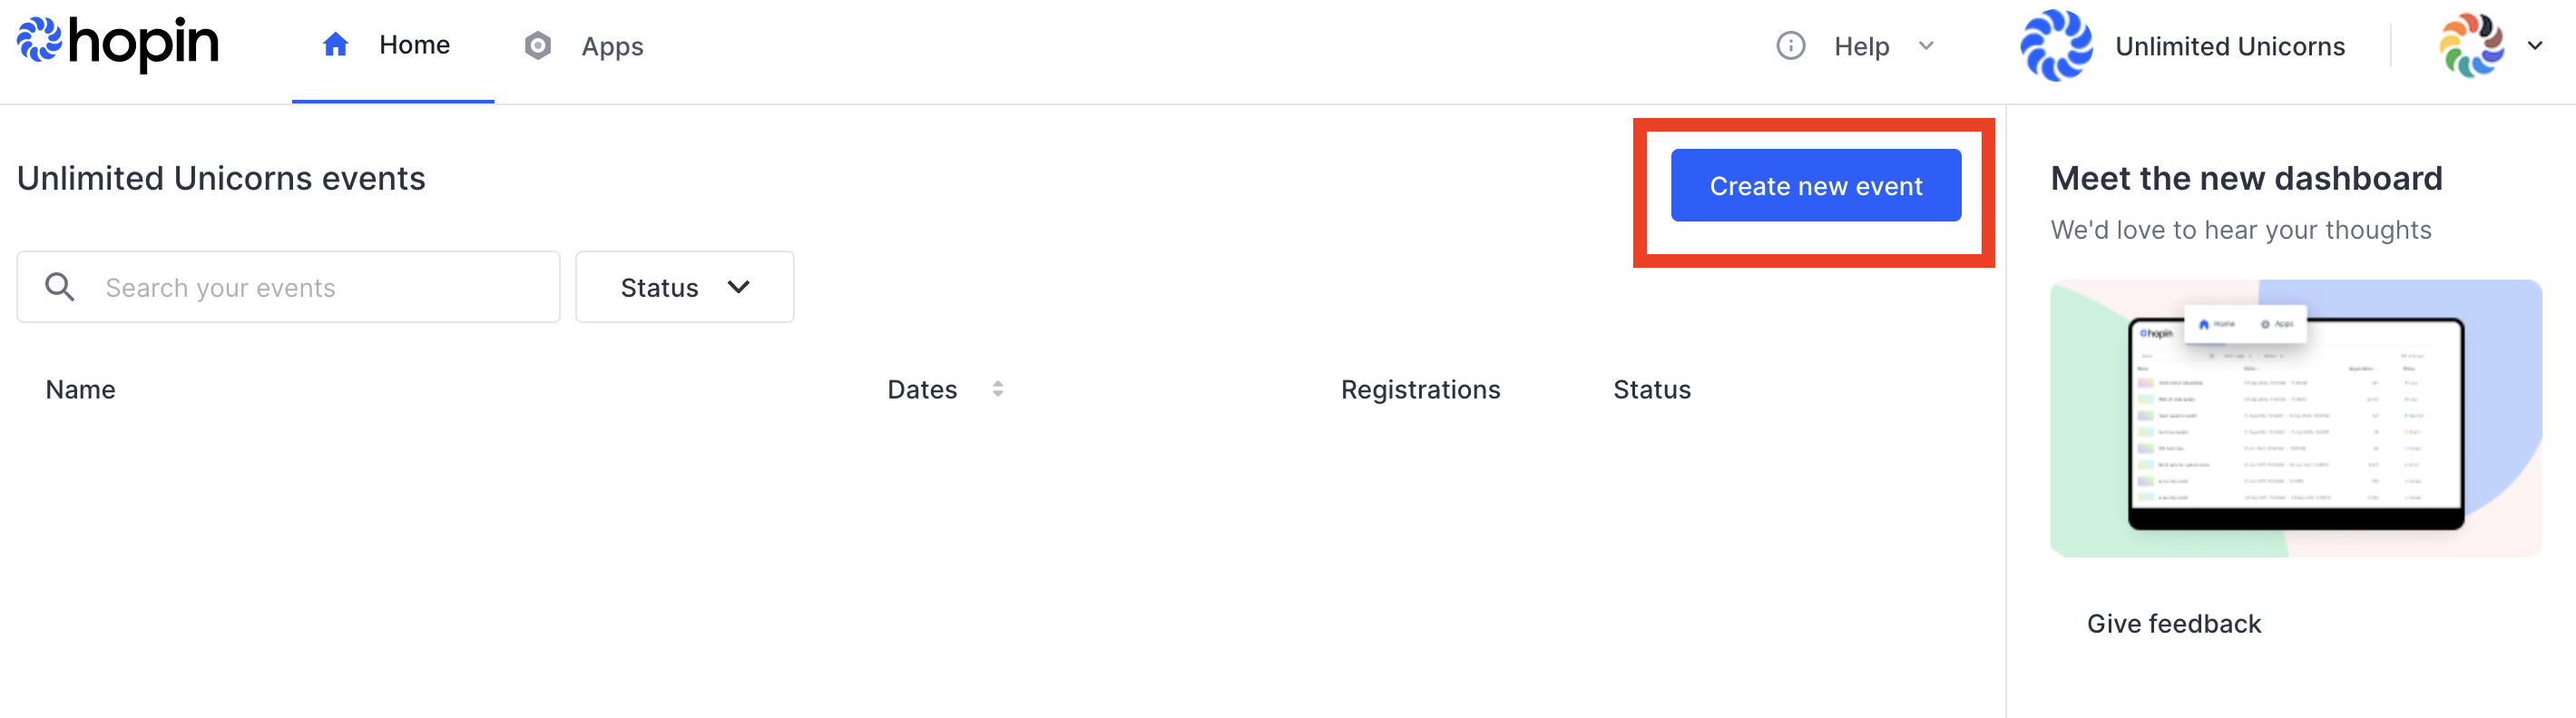Click the hopin logo
Image resolution: width=2576 pixels, height=718 pixels.
point(118,44)
